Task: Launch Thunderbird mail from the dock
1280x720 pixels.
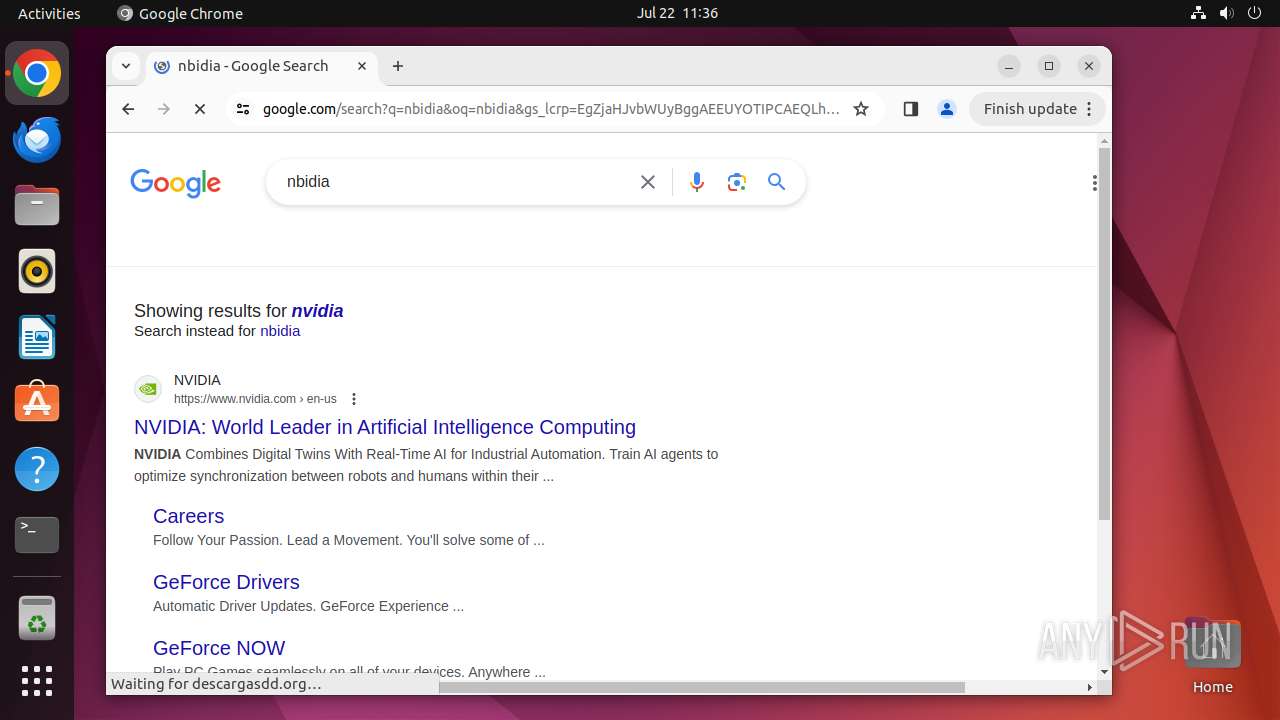Action: [37, 140]
